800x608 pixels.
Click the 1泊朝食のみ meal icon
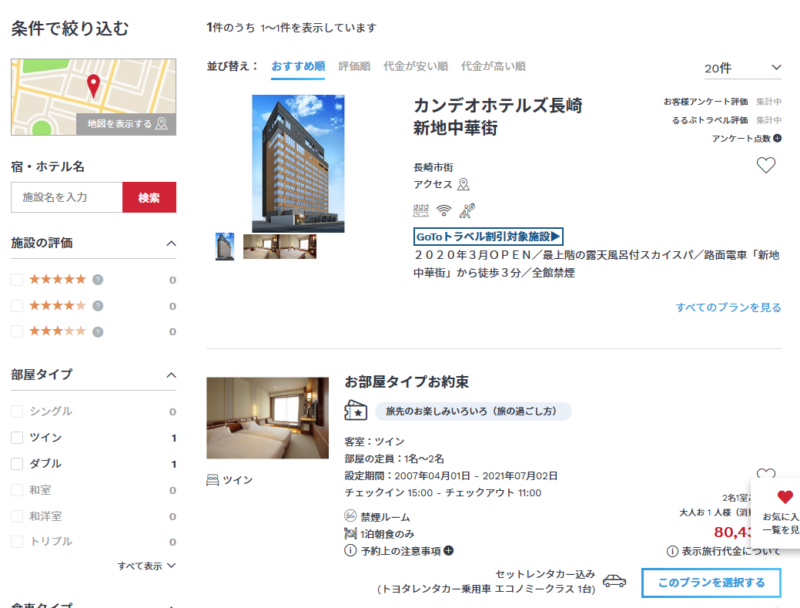pyautogui.click(x=350, y=534)
